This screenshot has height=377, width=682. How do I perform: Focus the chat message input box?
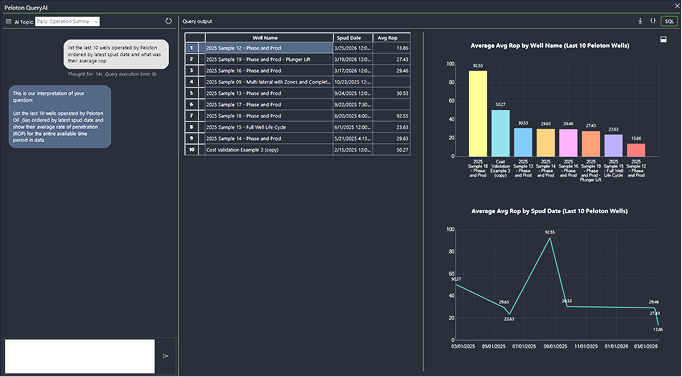[80, 356]
